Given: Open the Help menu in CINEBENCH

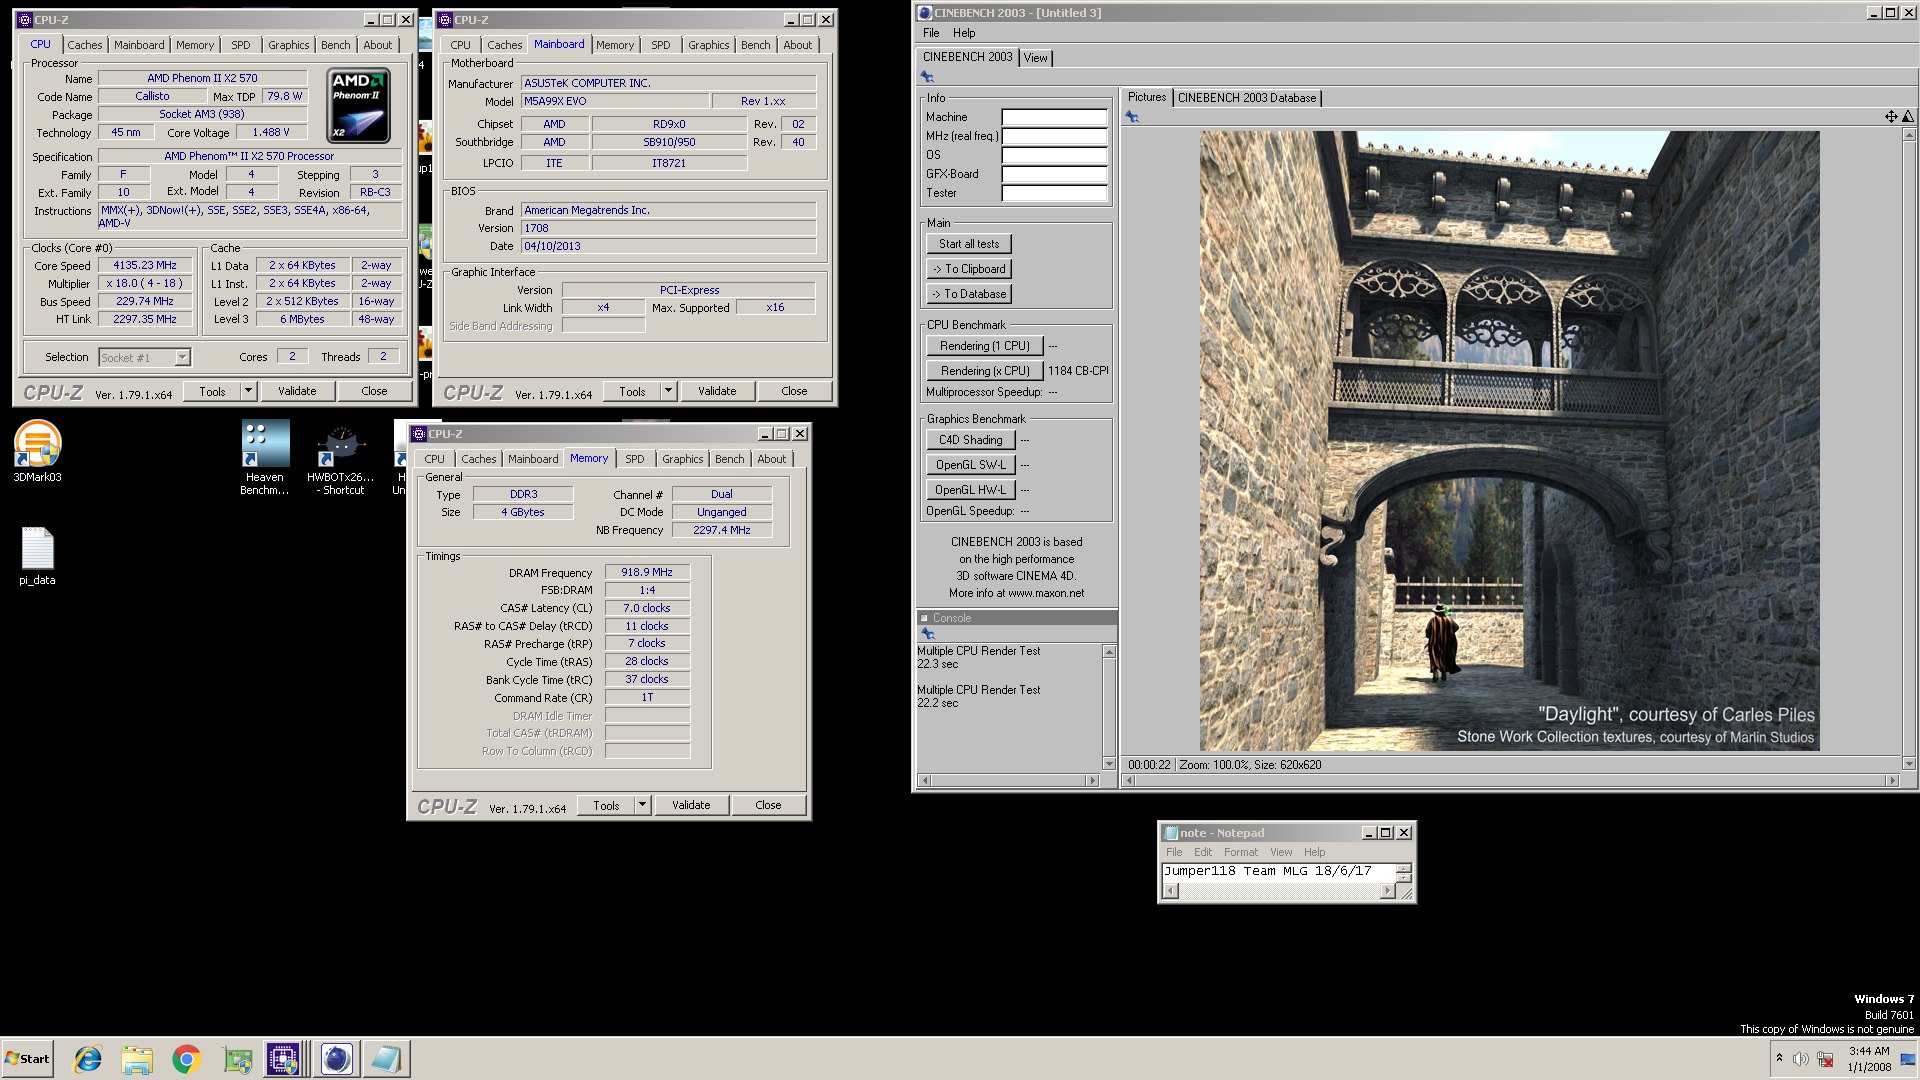Looking at the screenshot, I should tap(964, 33).
